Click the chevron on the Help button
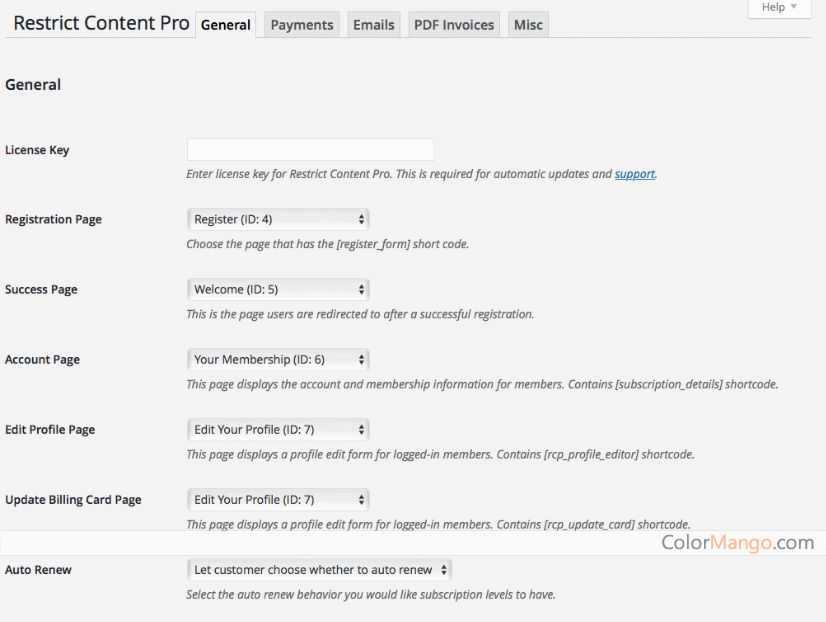Image resolution: width=826 pixels, height=622 pixels. click(x=795, y=7)
